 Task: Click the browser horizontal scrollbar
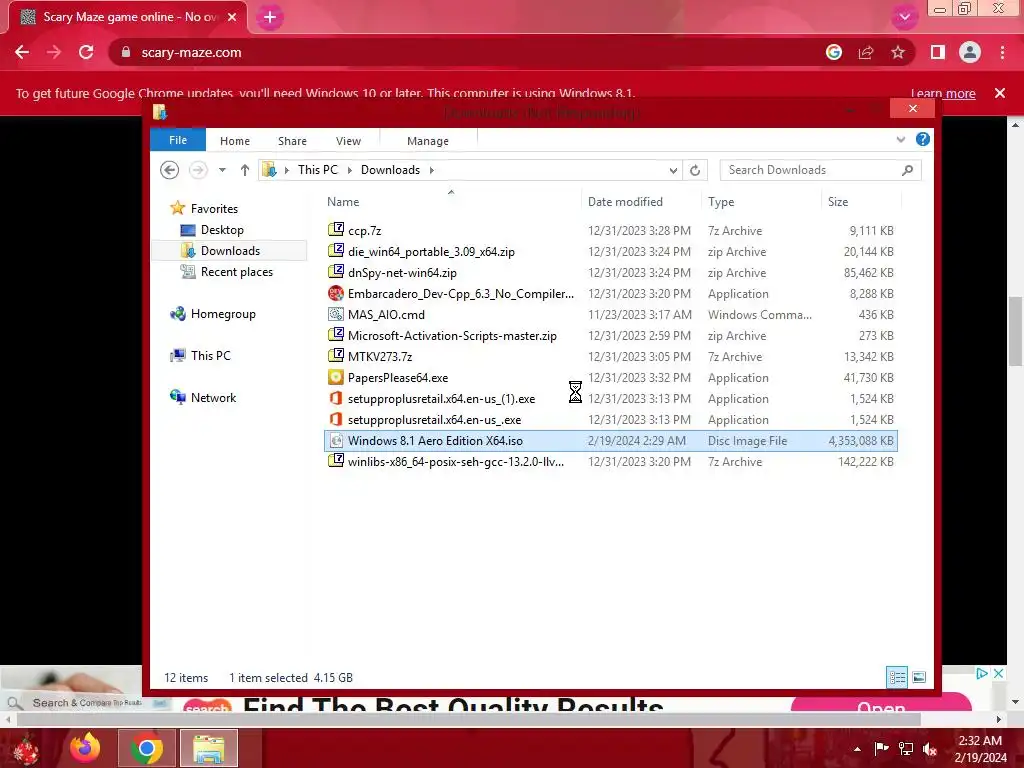click(x=468, y=719)
